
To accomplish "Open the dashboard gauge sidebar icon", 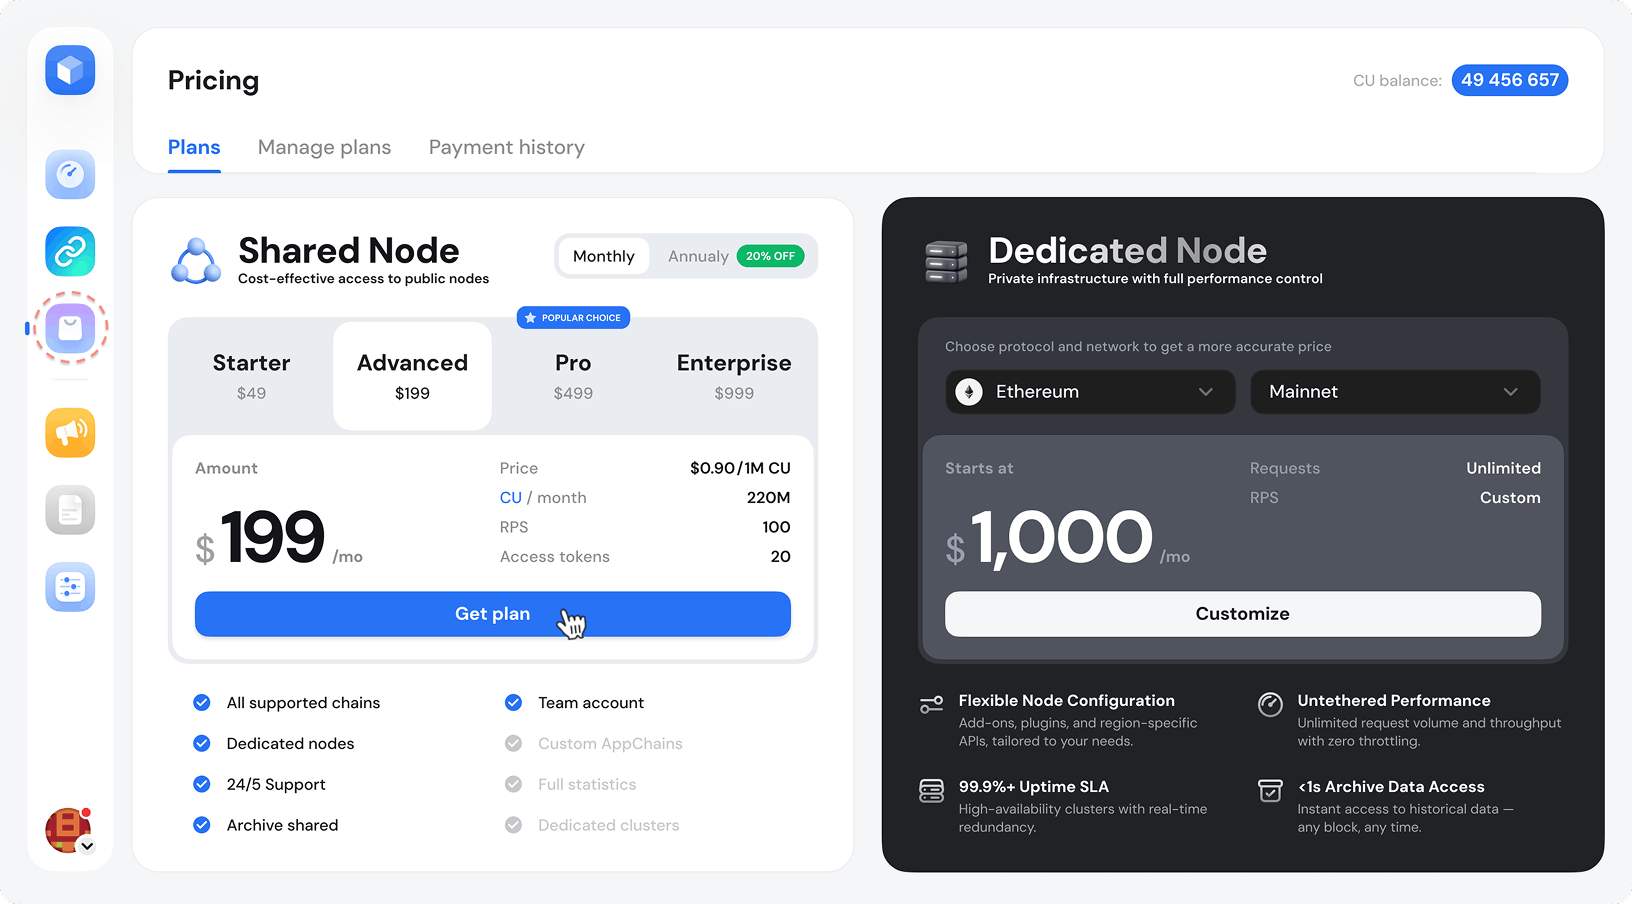I will pyautogui.click(x=70, y=175).
